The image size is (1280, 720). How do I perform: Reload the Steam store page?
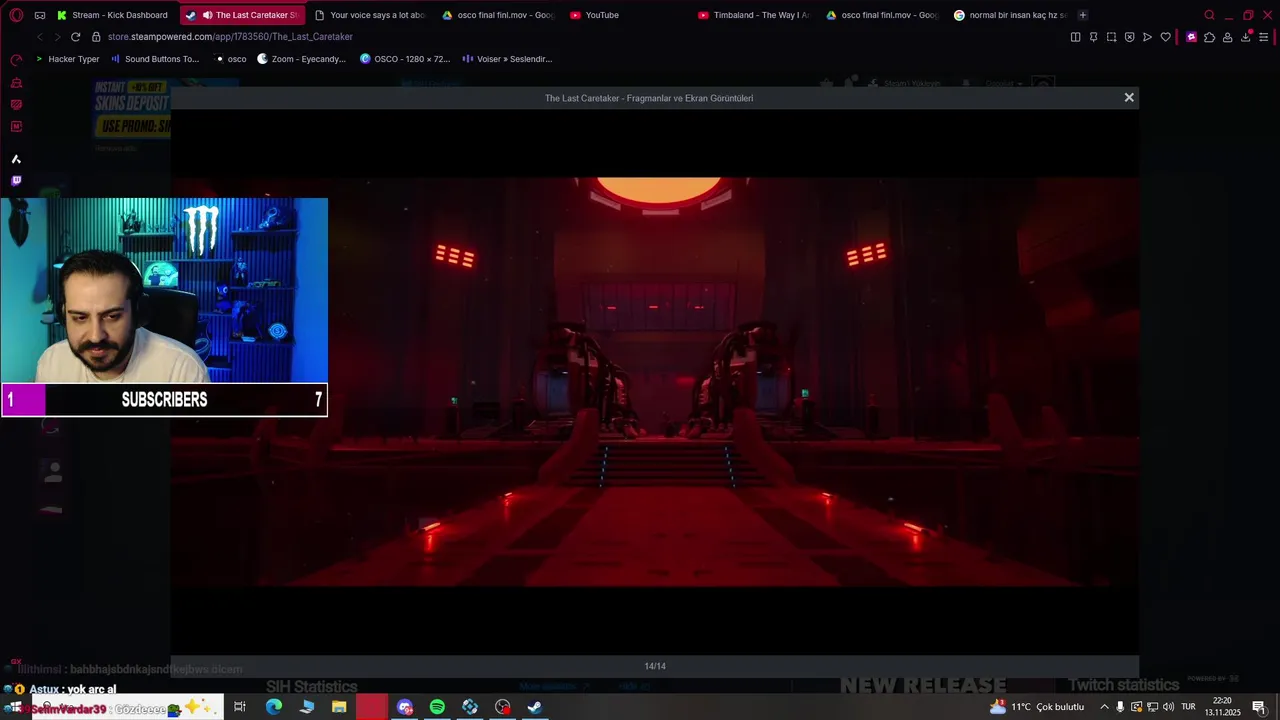[75, 37]
